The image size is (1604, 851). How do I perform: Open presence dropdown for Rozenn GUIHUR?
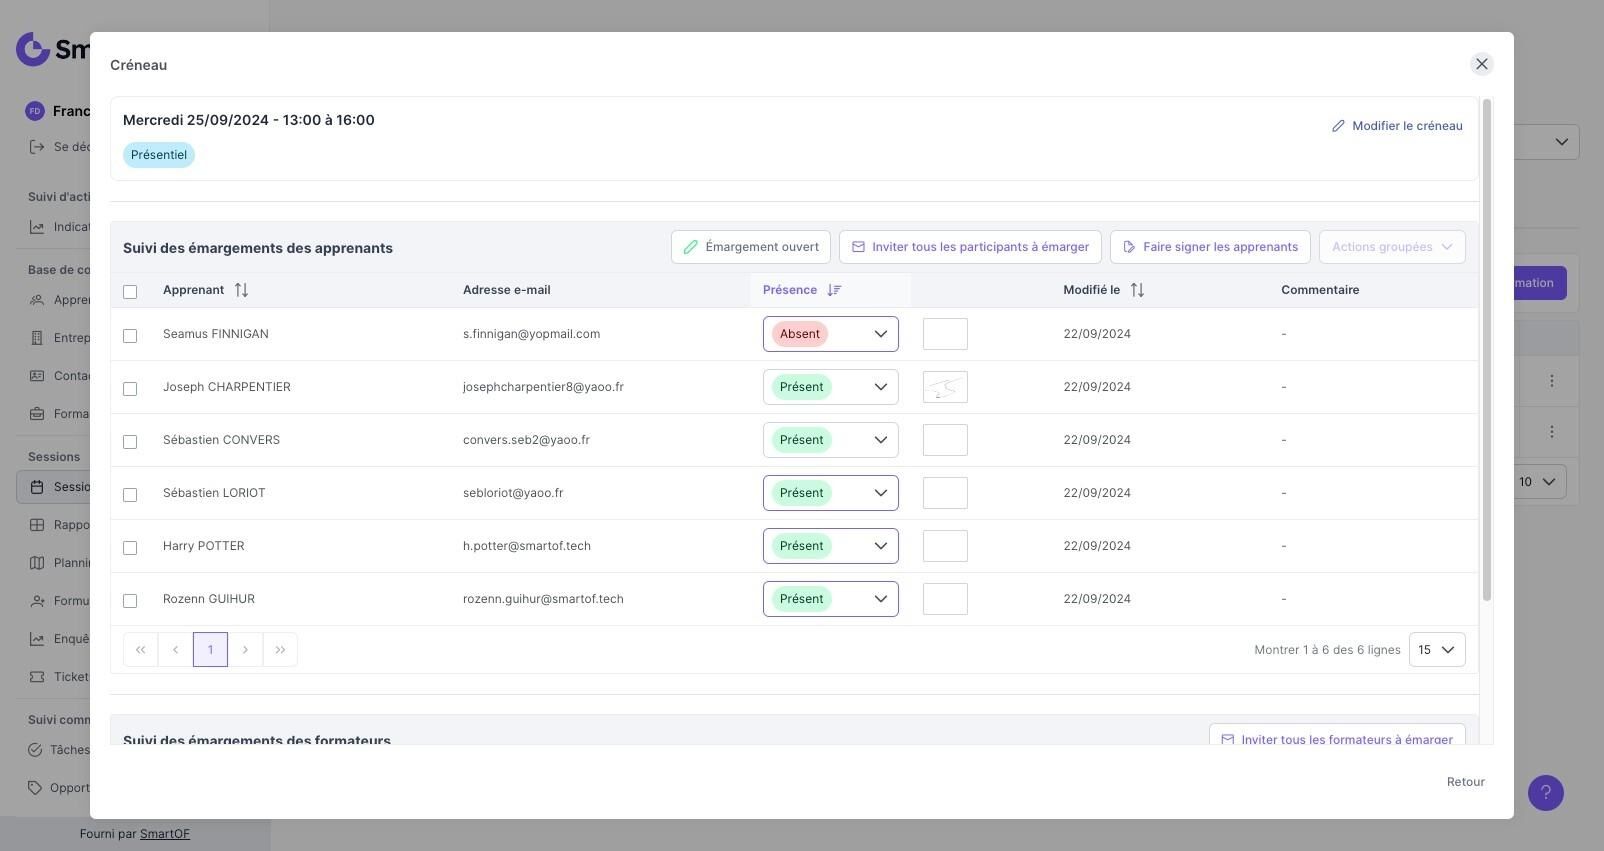[831, 599]
